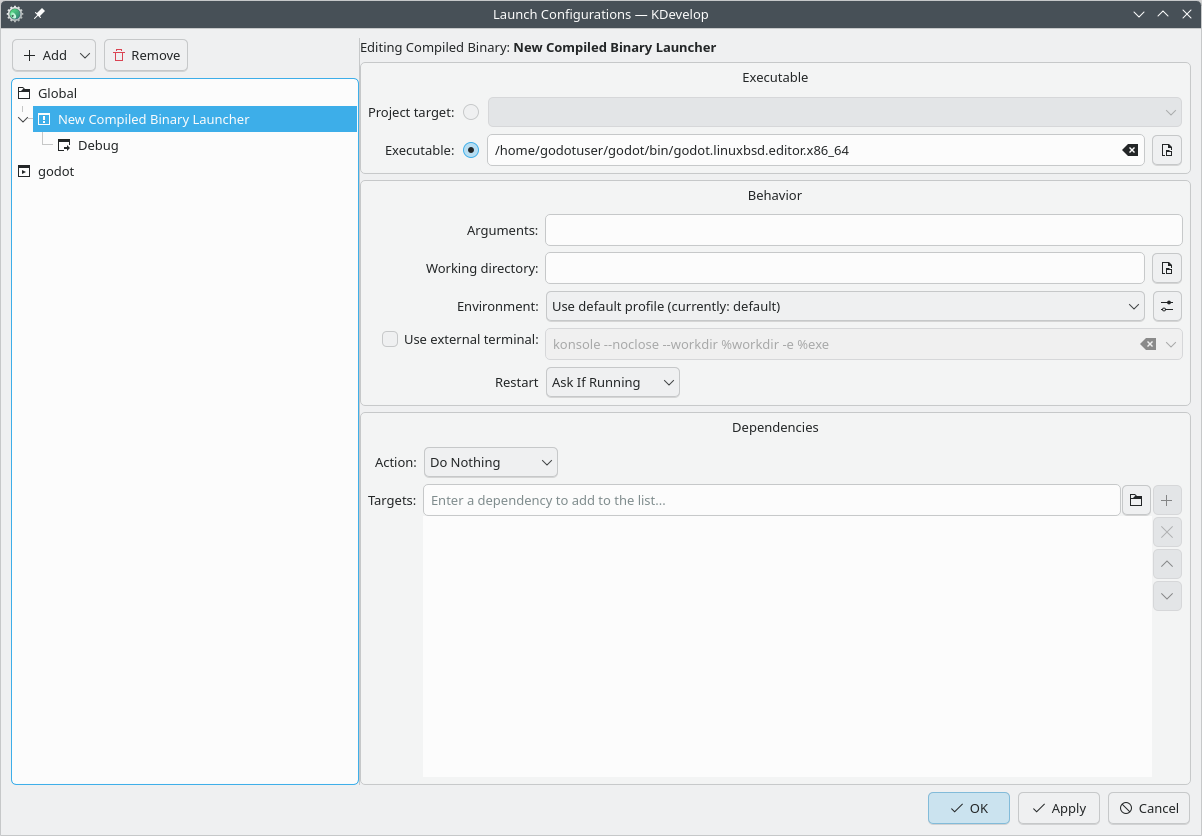This screenshot has height=836, width=1202.
Task: Select the Debug launch mode
Action: [98, 145]
